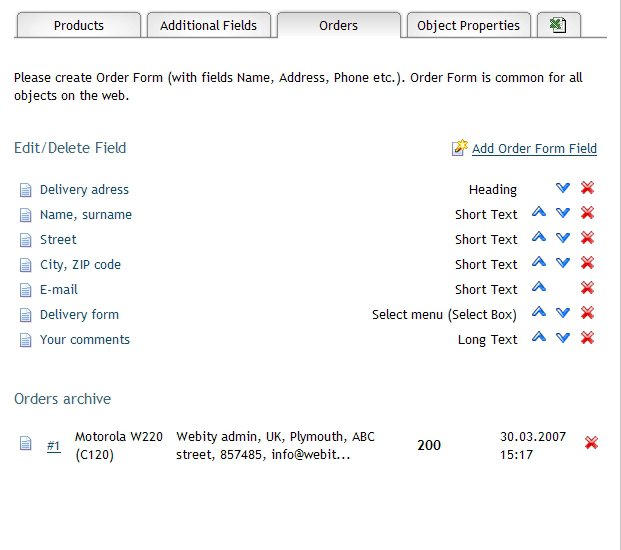Open the Object Properties tab

tap(469, 25)
